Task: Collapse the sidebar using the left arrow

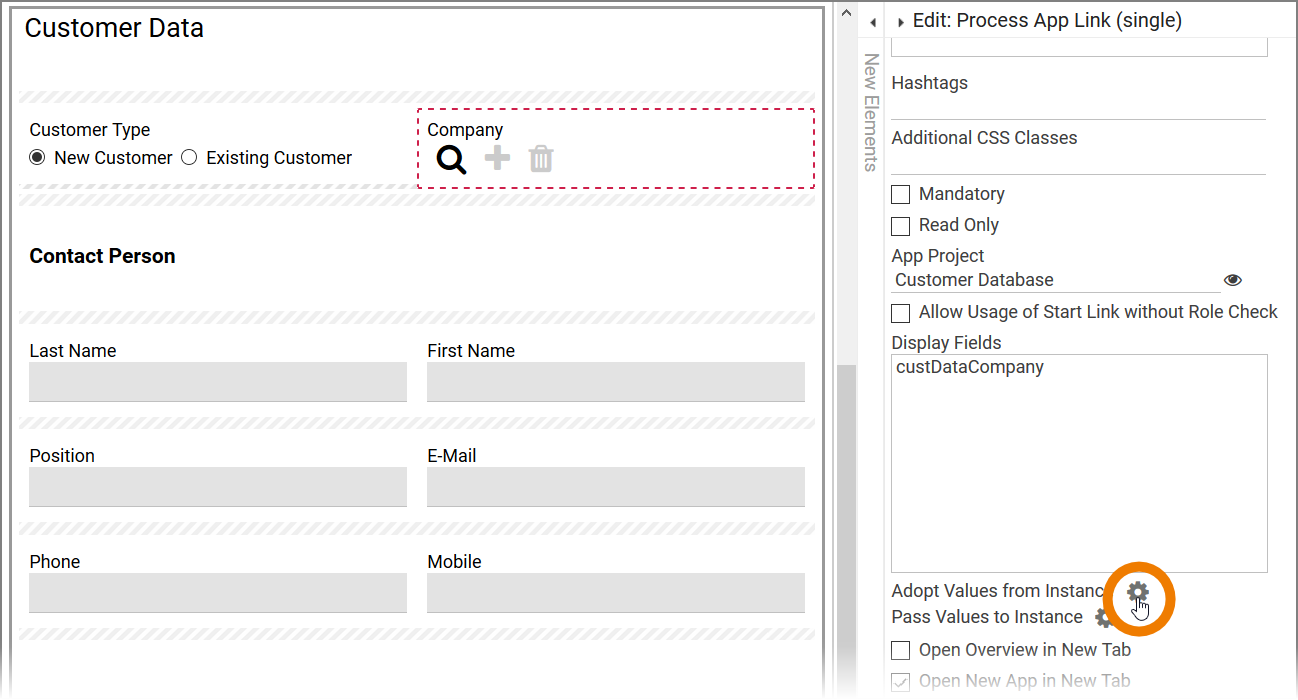Action: tap(872, 22)
